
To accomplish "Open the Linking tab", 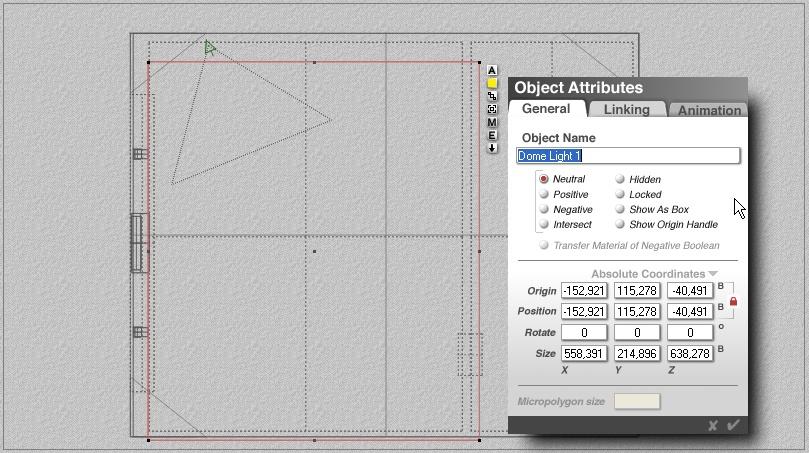I will pos(626,109).
